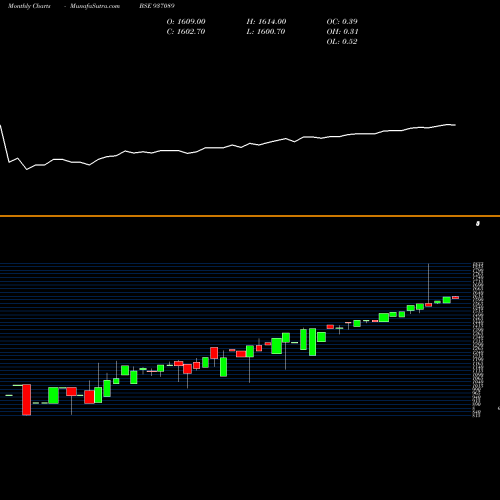Click the Monthly Charts title text

pos(29,6)
